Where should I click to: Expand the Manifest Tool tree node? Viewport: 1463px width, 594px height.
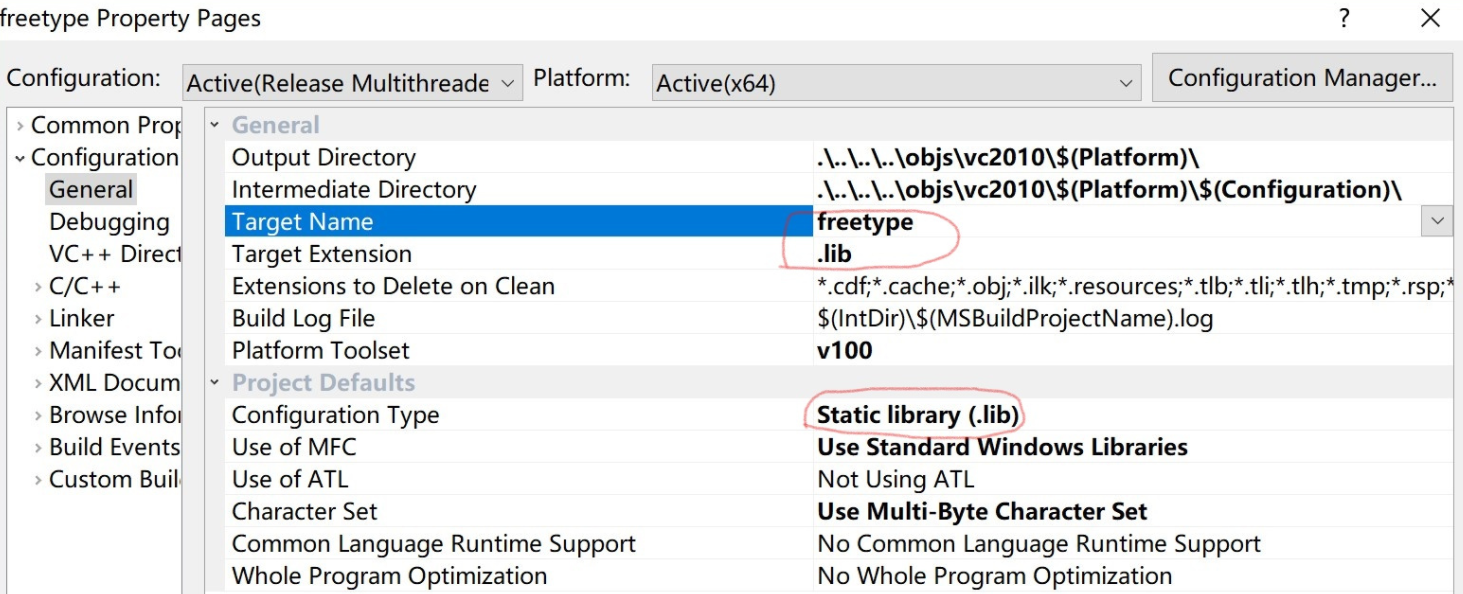click(38, 351)
